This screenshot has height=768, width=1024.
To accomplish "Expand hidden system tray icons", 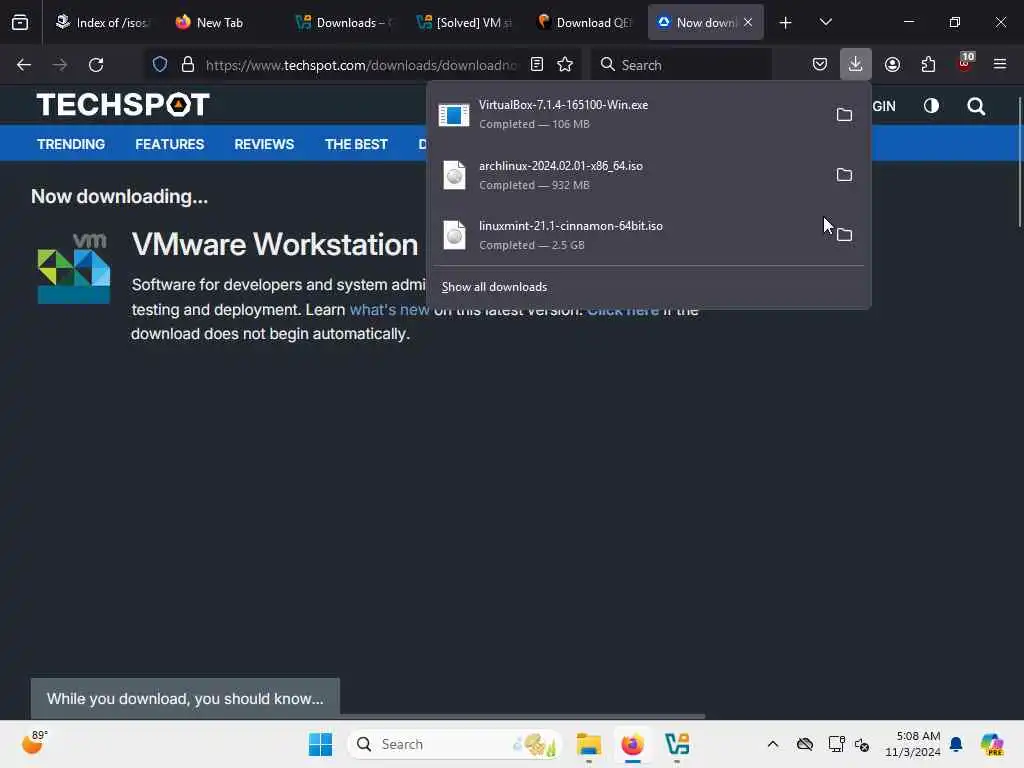I will click(773, 744).
